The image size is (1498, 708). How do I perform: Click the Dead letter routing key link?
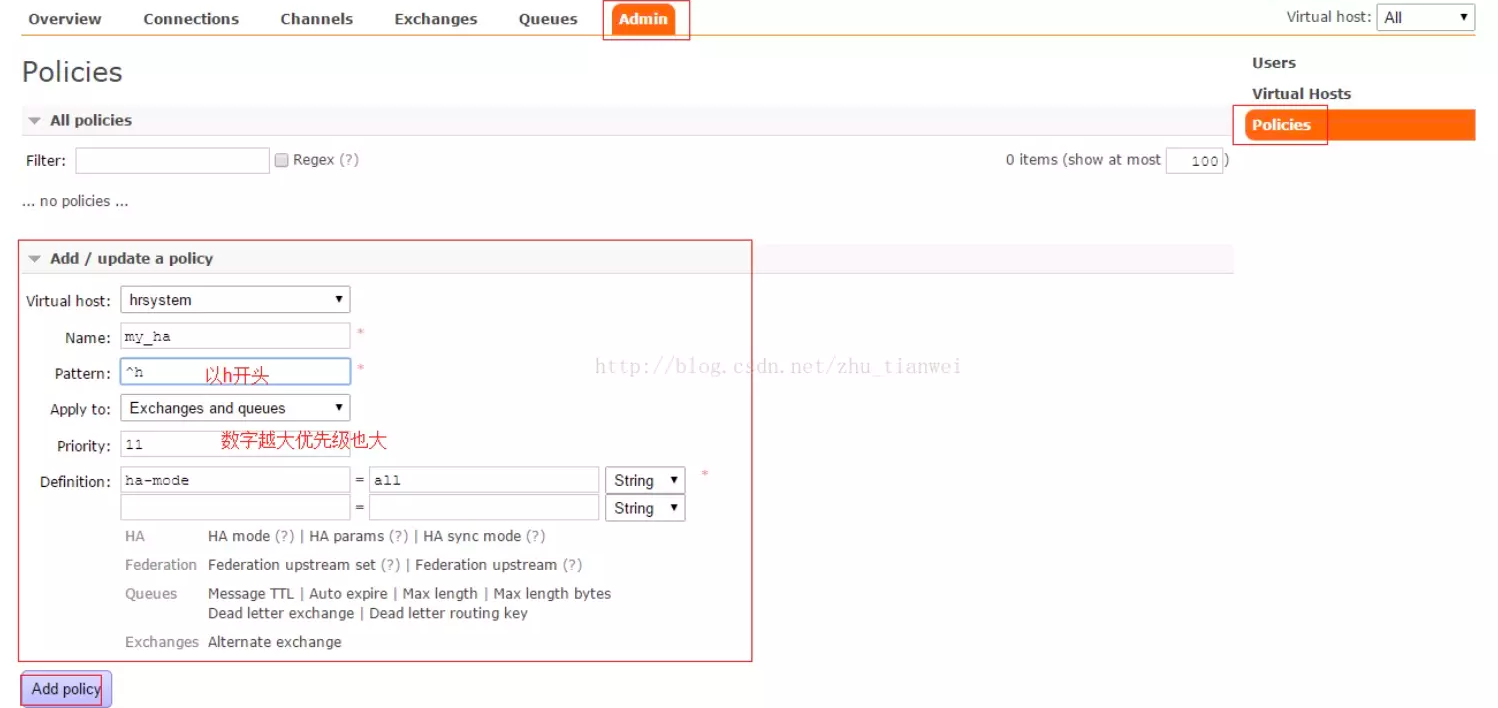click(x=448, y=613)
